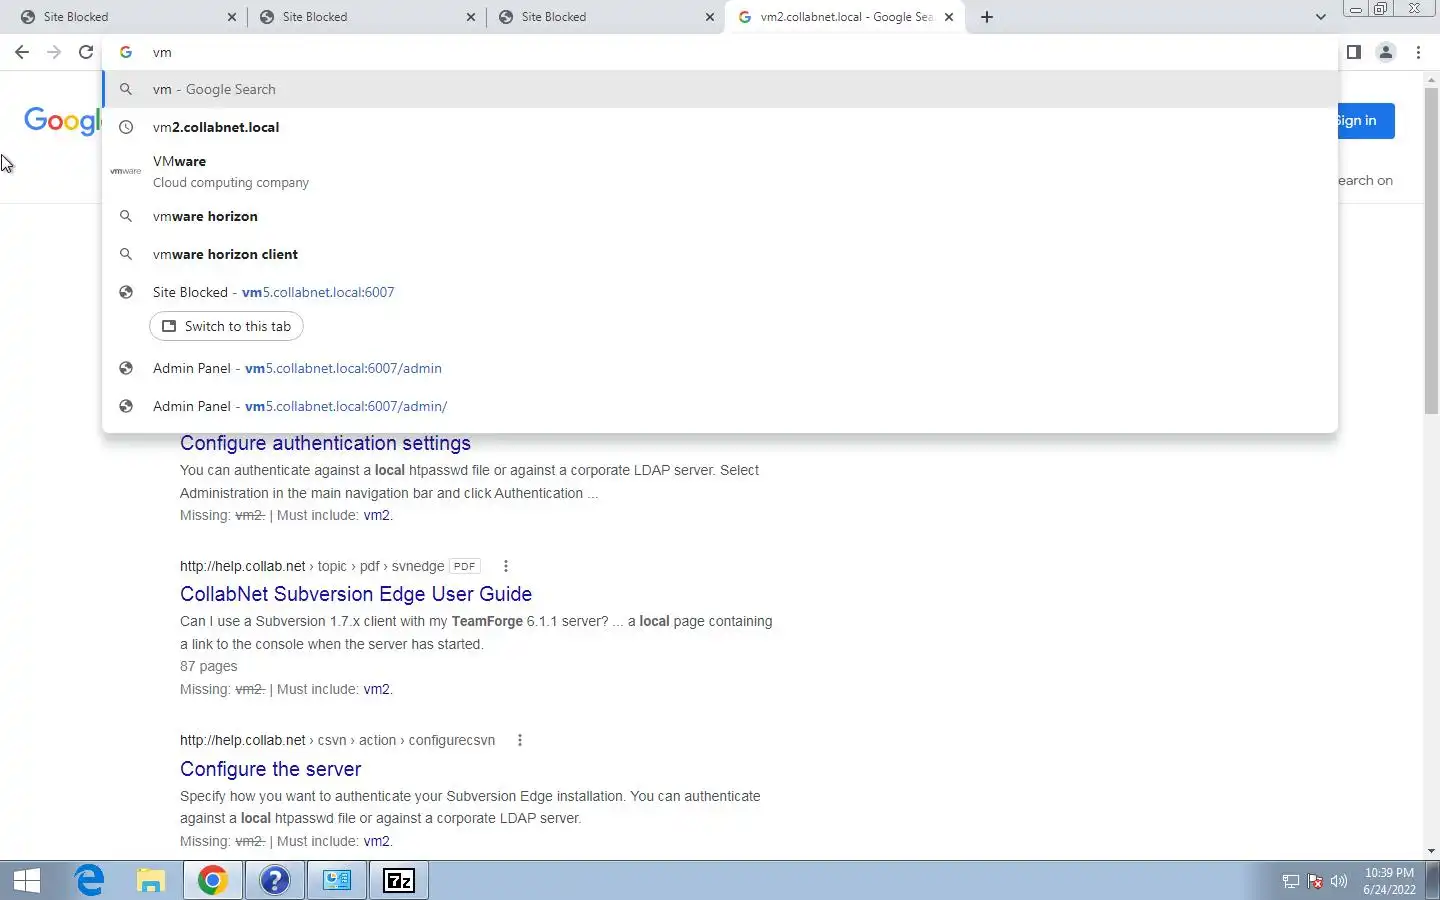Open 'Configure authentication settings' result
1440x900 pixels.
tap(325, 443)
